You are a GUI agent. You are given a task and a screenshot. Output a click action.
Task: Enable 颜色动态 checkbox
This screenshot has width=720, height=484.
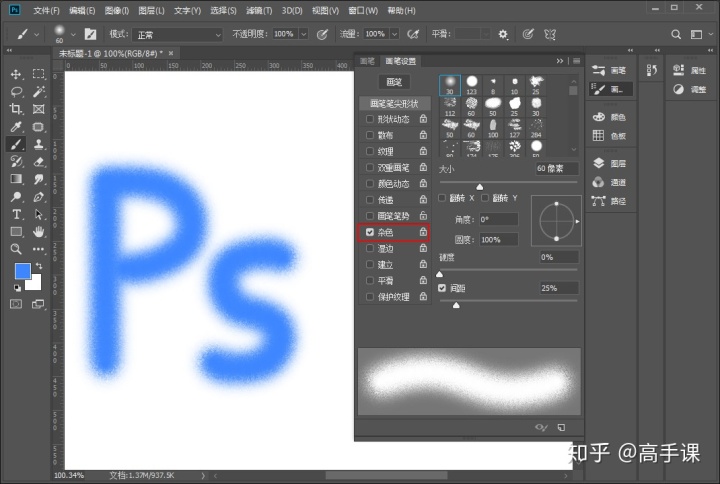click(370, 183)
